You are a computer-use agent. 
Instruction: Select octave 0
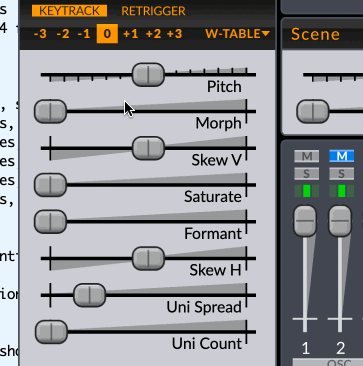pyautogui.click(x=107, y=34)
